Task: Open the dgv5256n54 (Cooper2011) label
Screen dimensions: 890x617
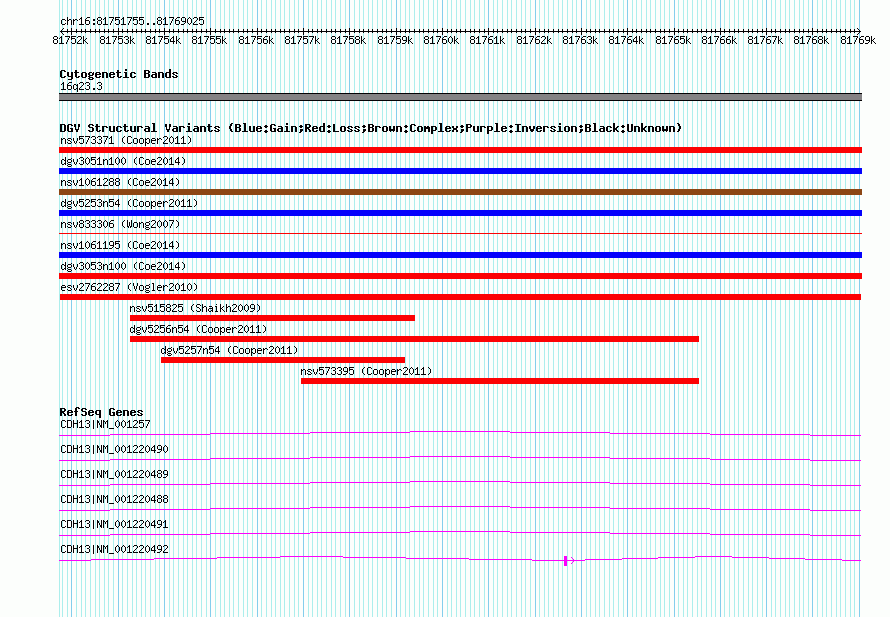Action: click(198, 329)
